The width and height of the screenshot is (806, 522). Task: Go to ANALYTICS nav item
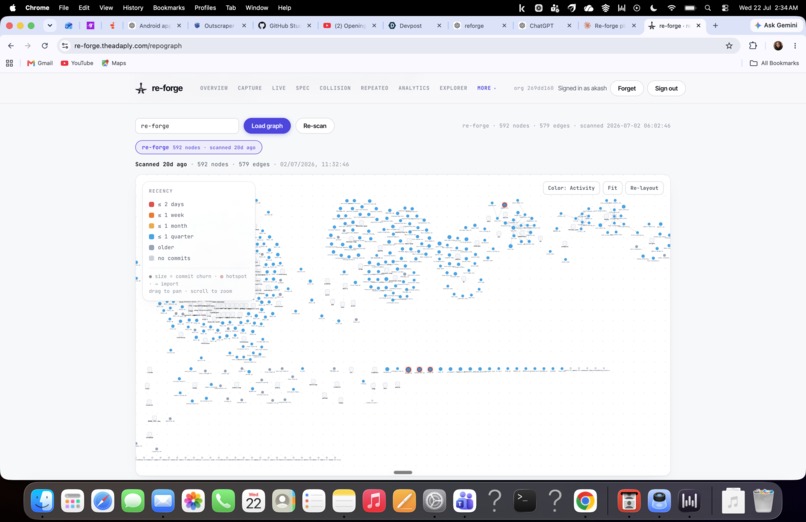tap(414, 88)
